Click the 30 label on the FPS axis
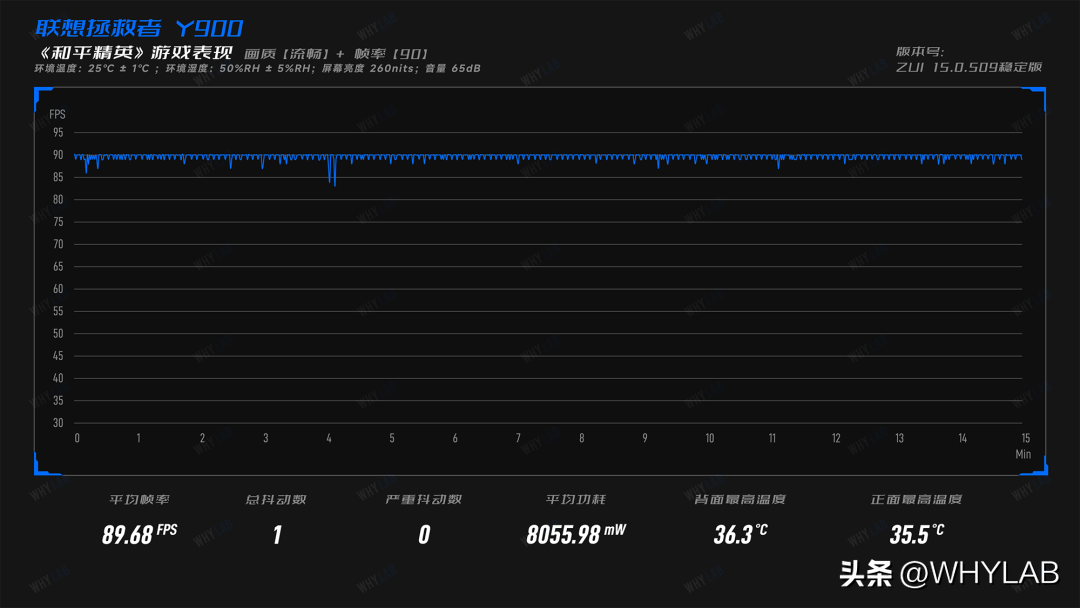 coord(58,423)
